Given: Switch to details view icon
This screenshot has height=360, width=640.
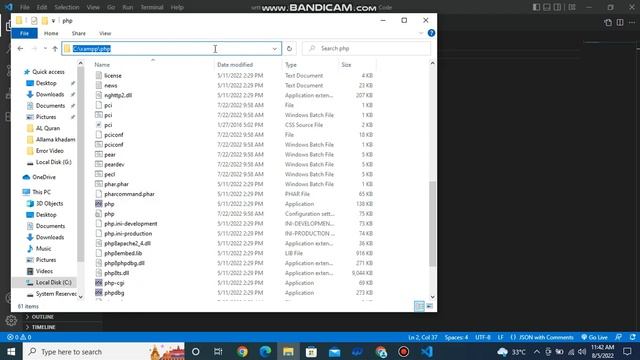Looking at the screenshot, I should pyautogui.click(x=419, y=306).
